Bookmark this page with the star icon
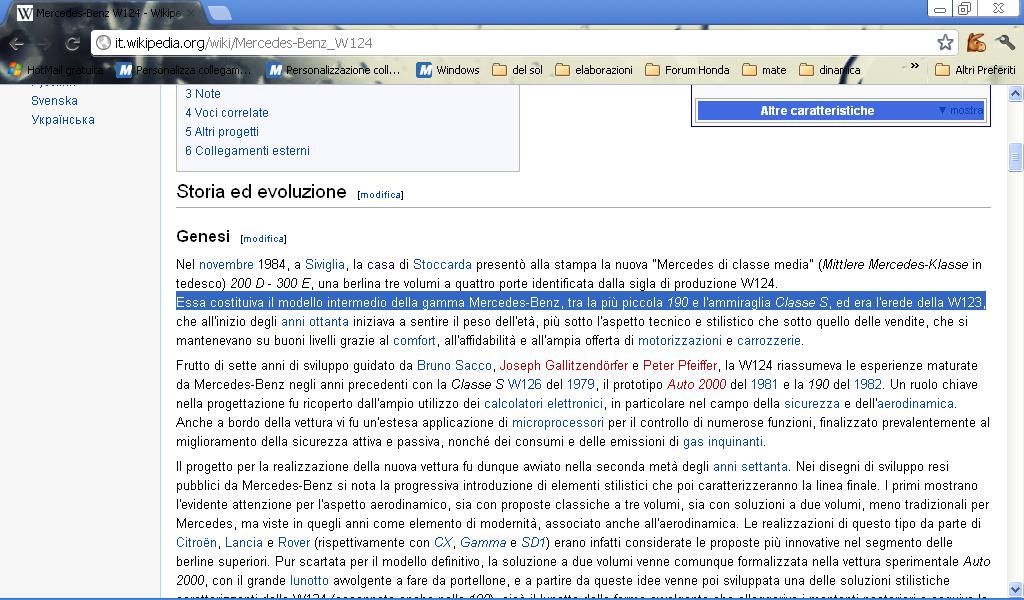Viewport: 1024px width, 600px height. tap(944, 43)
